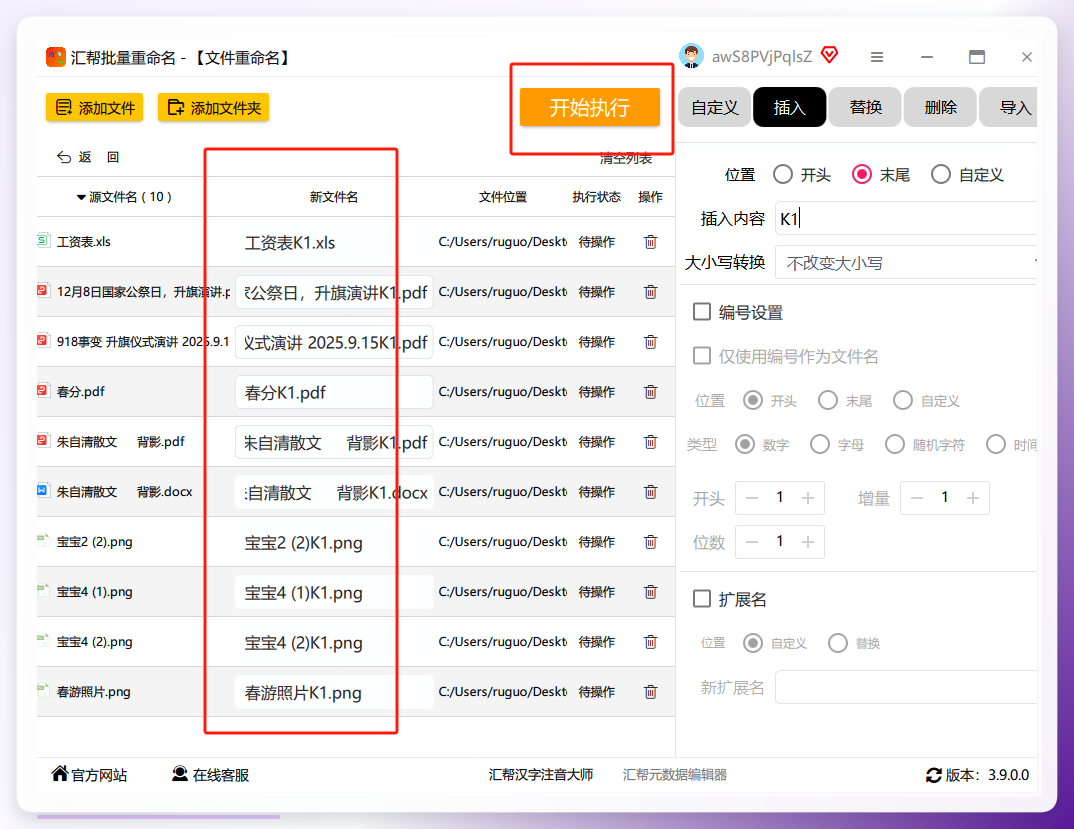
Task: Click 清空列表 to clear files
Action: tap(626, 159)
